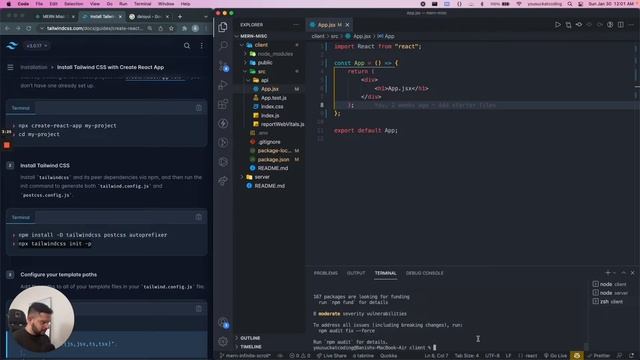
Task: Open the Tailwind version v3.0.17 dropdown
Action: 36,46
